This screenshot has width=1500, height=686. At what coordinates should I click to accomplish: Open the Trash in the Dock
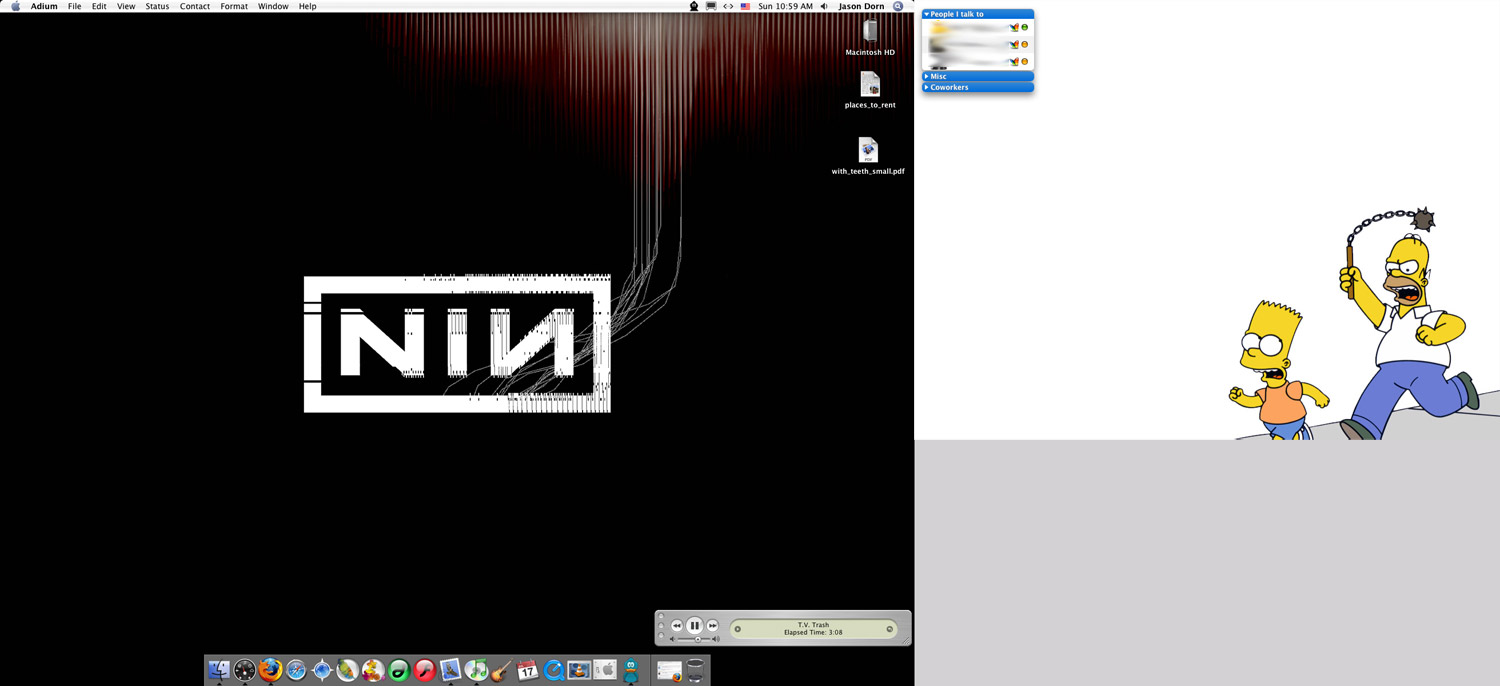pos(695,671)
